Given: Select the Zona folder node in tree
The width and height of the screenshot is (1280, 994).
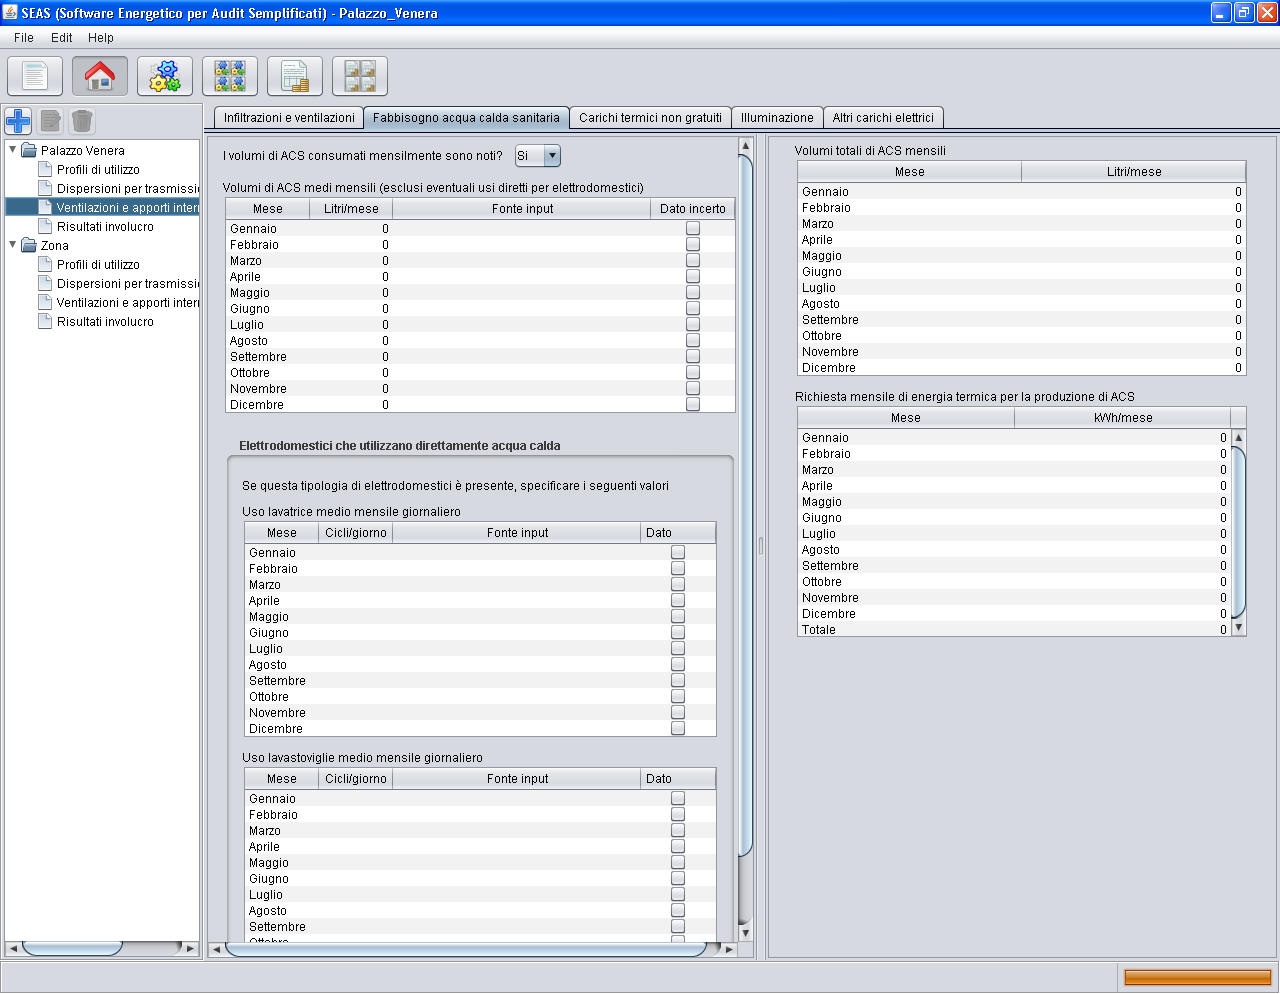Looking at the screenshot, I should pyautogui.click(x=46, y=246).
